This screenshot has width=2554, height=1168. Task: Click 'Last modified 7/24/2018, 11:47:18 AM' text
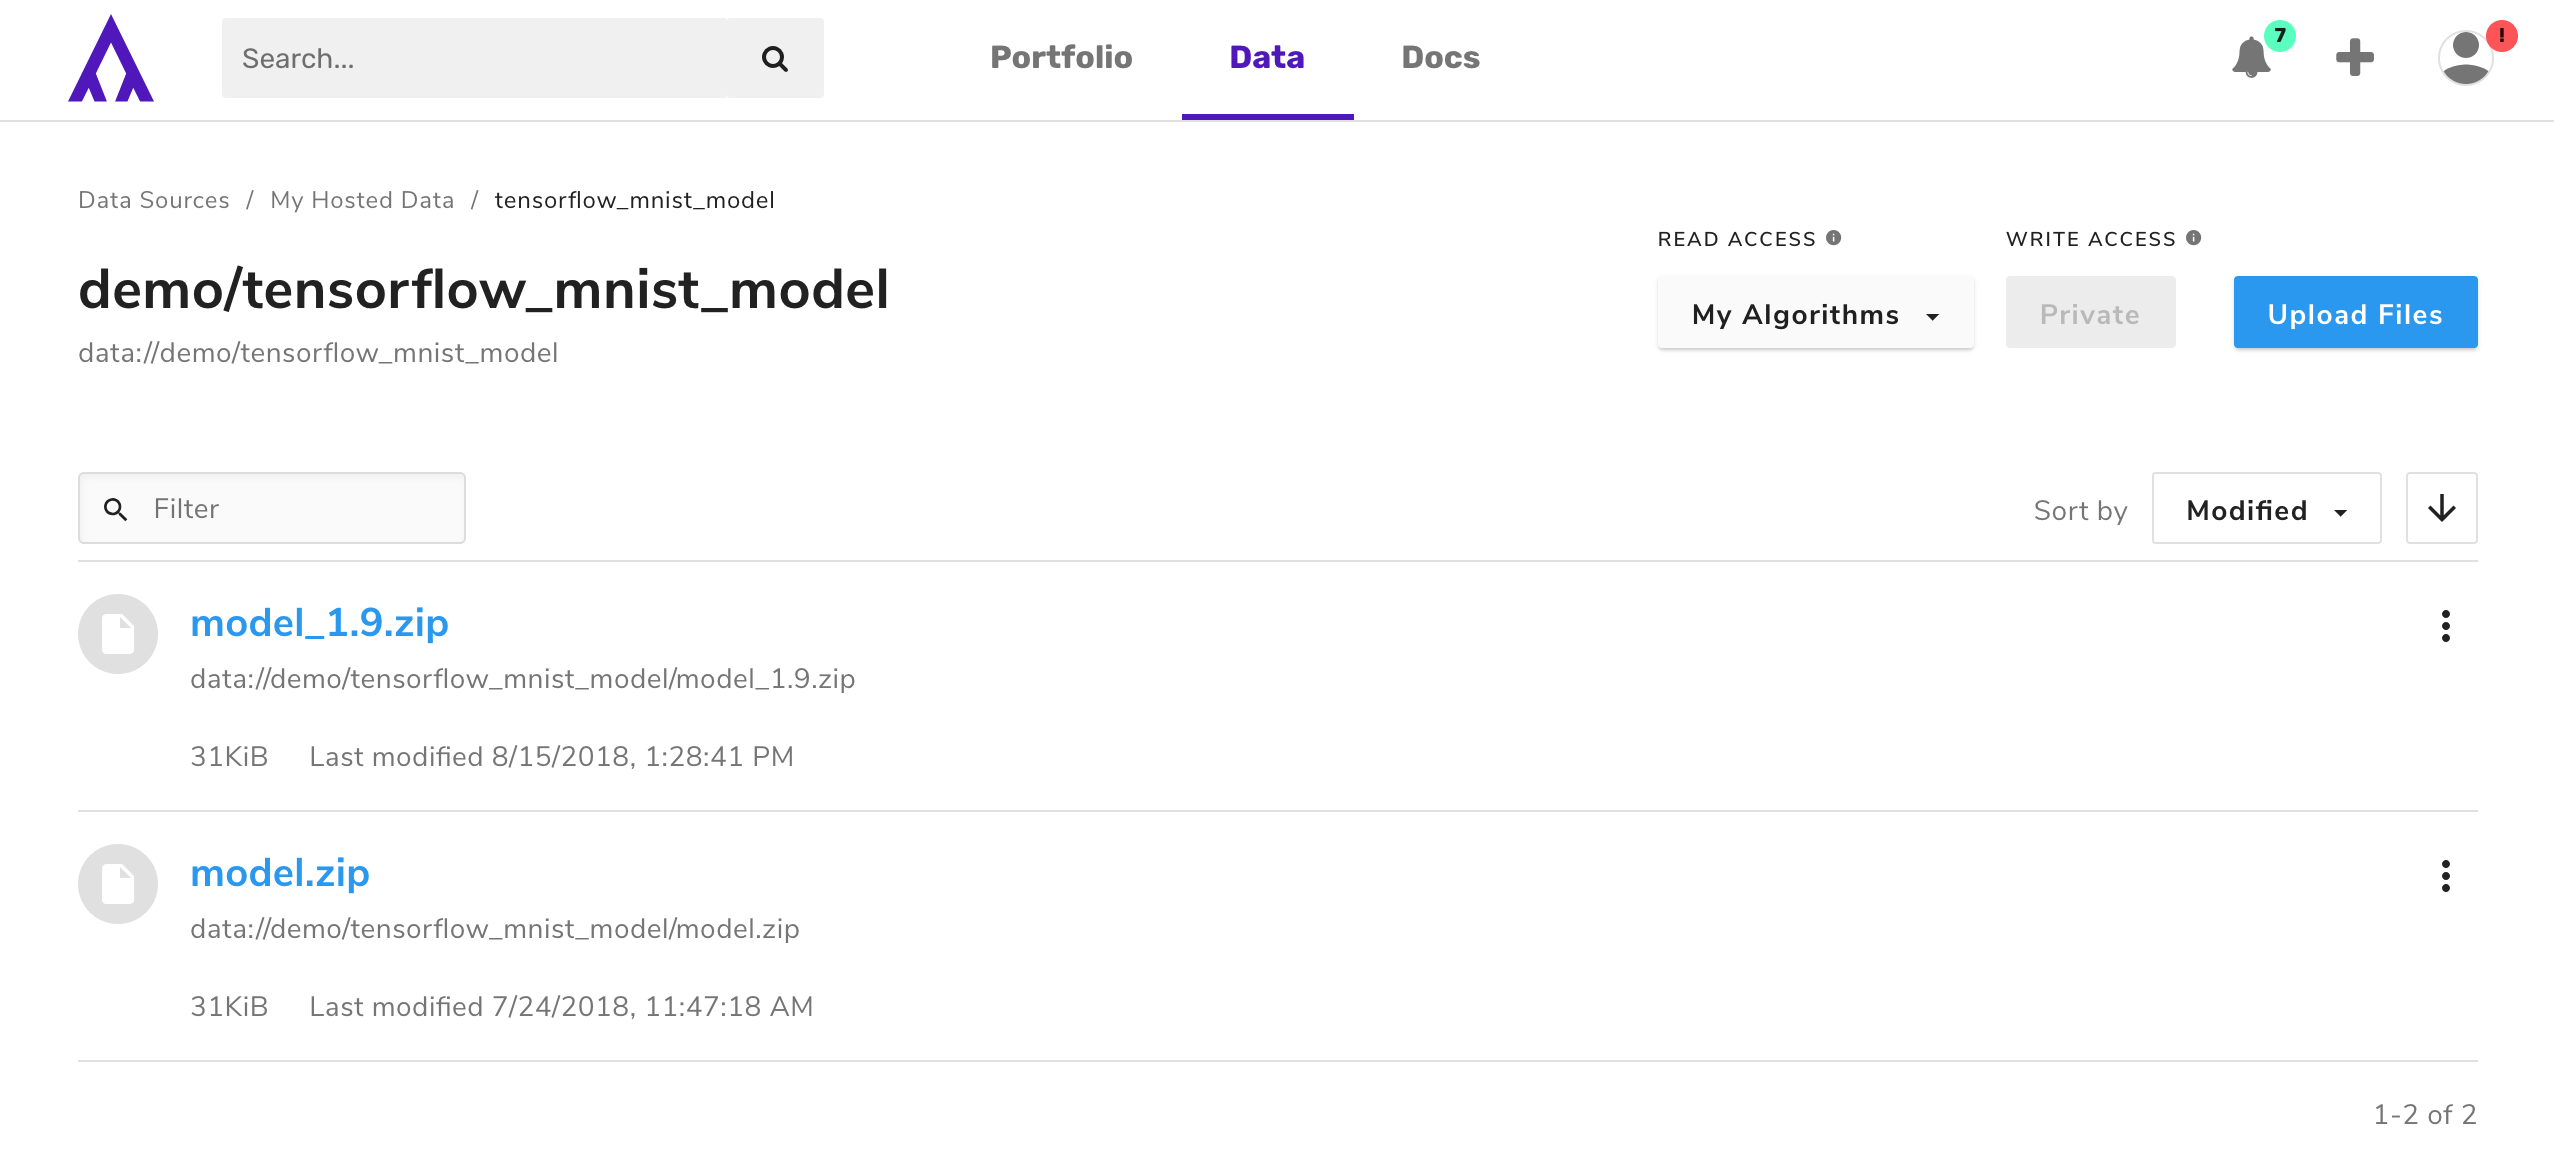click(x=561, y=1007)
